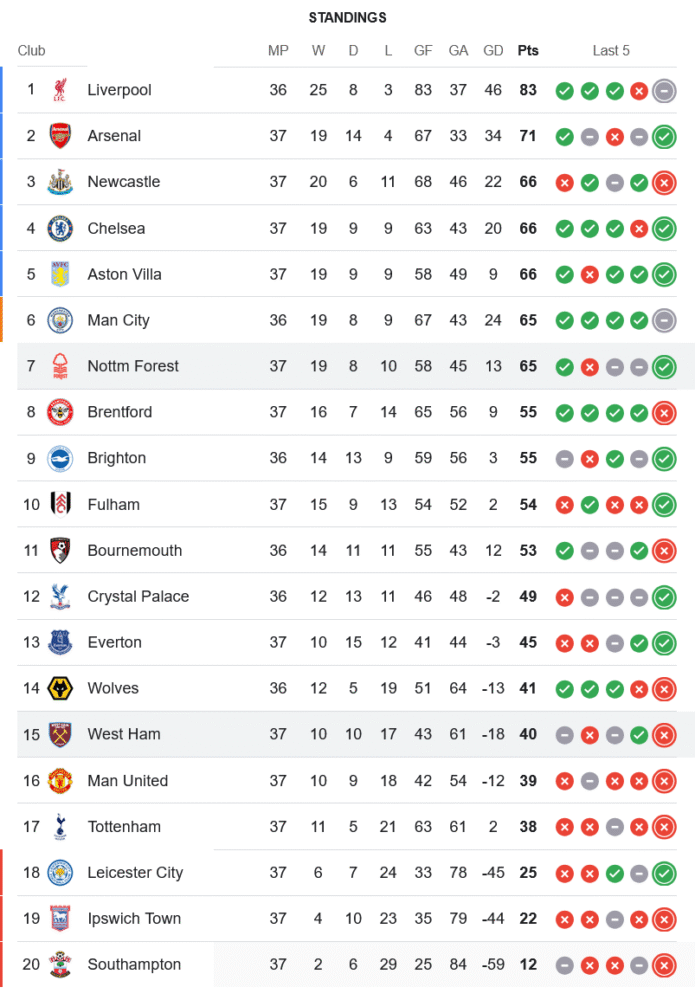Click the Man City club crest icon
Viewport: 695px width, 1000px height.
tap(60, 320)
